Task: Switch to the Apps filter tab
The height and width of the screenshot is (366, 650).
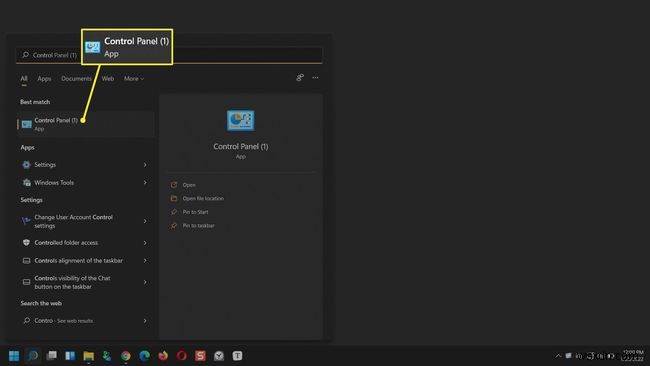Action: click(44, 78)
